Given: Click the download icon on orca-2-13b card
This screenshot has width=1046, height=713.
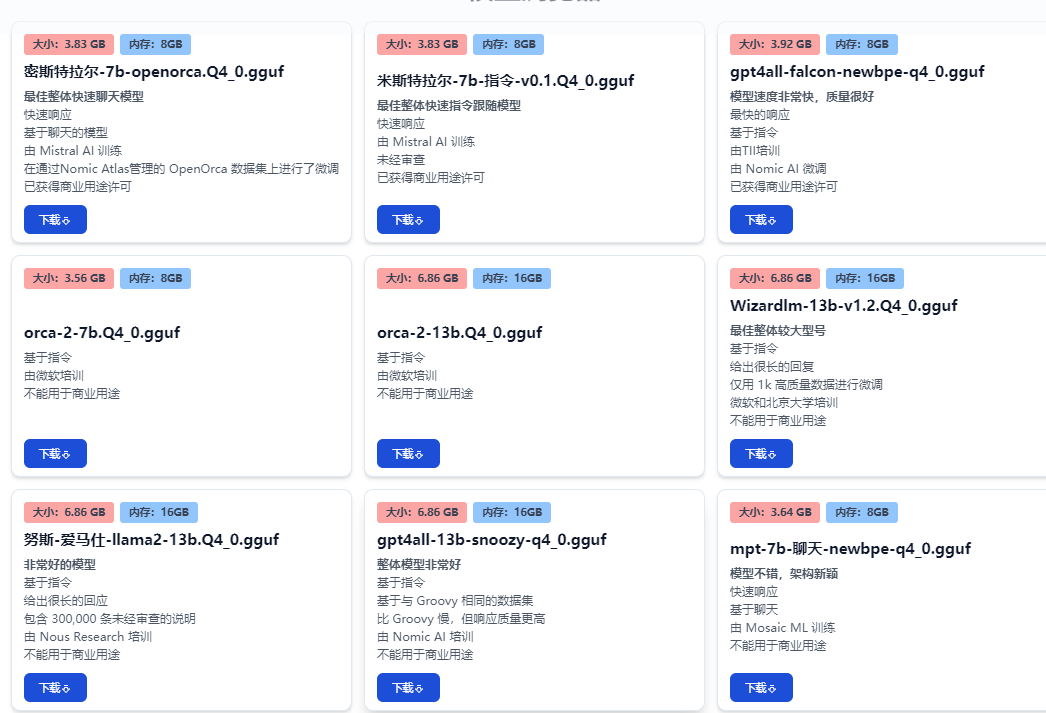Looking at the screenshot, I should coord(420,453).
